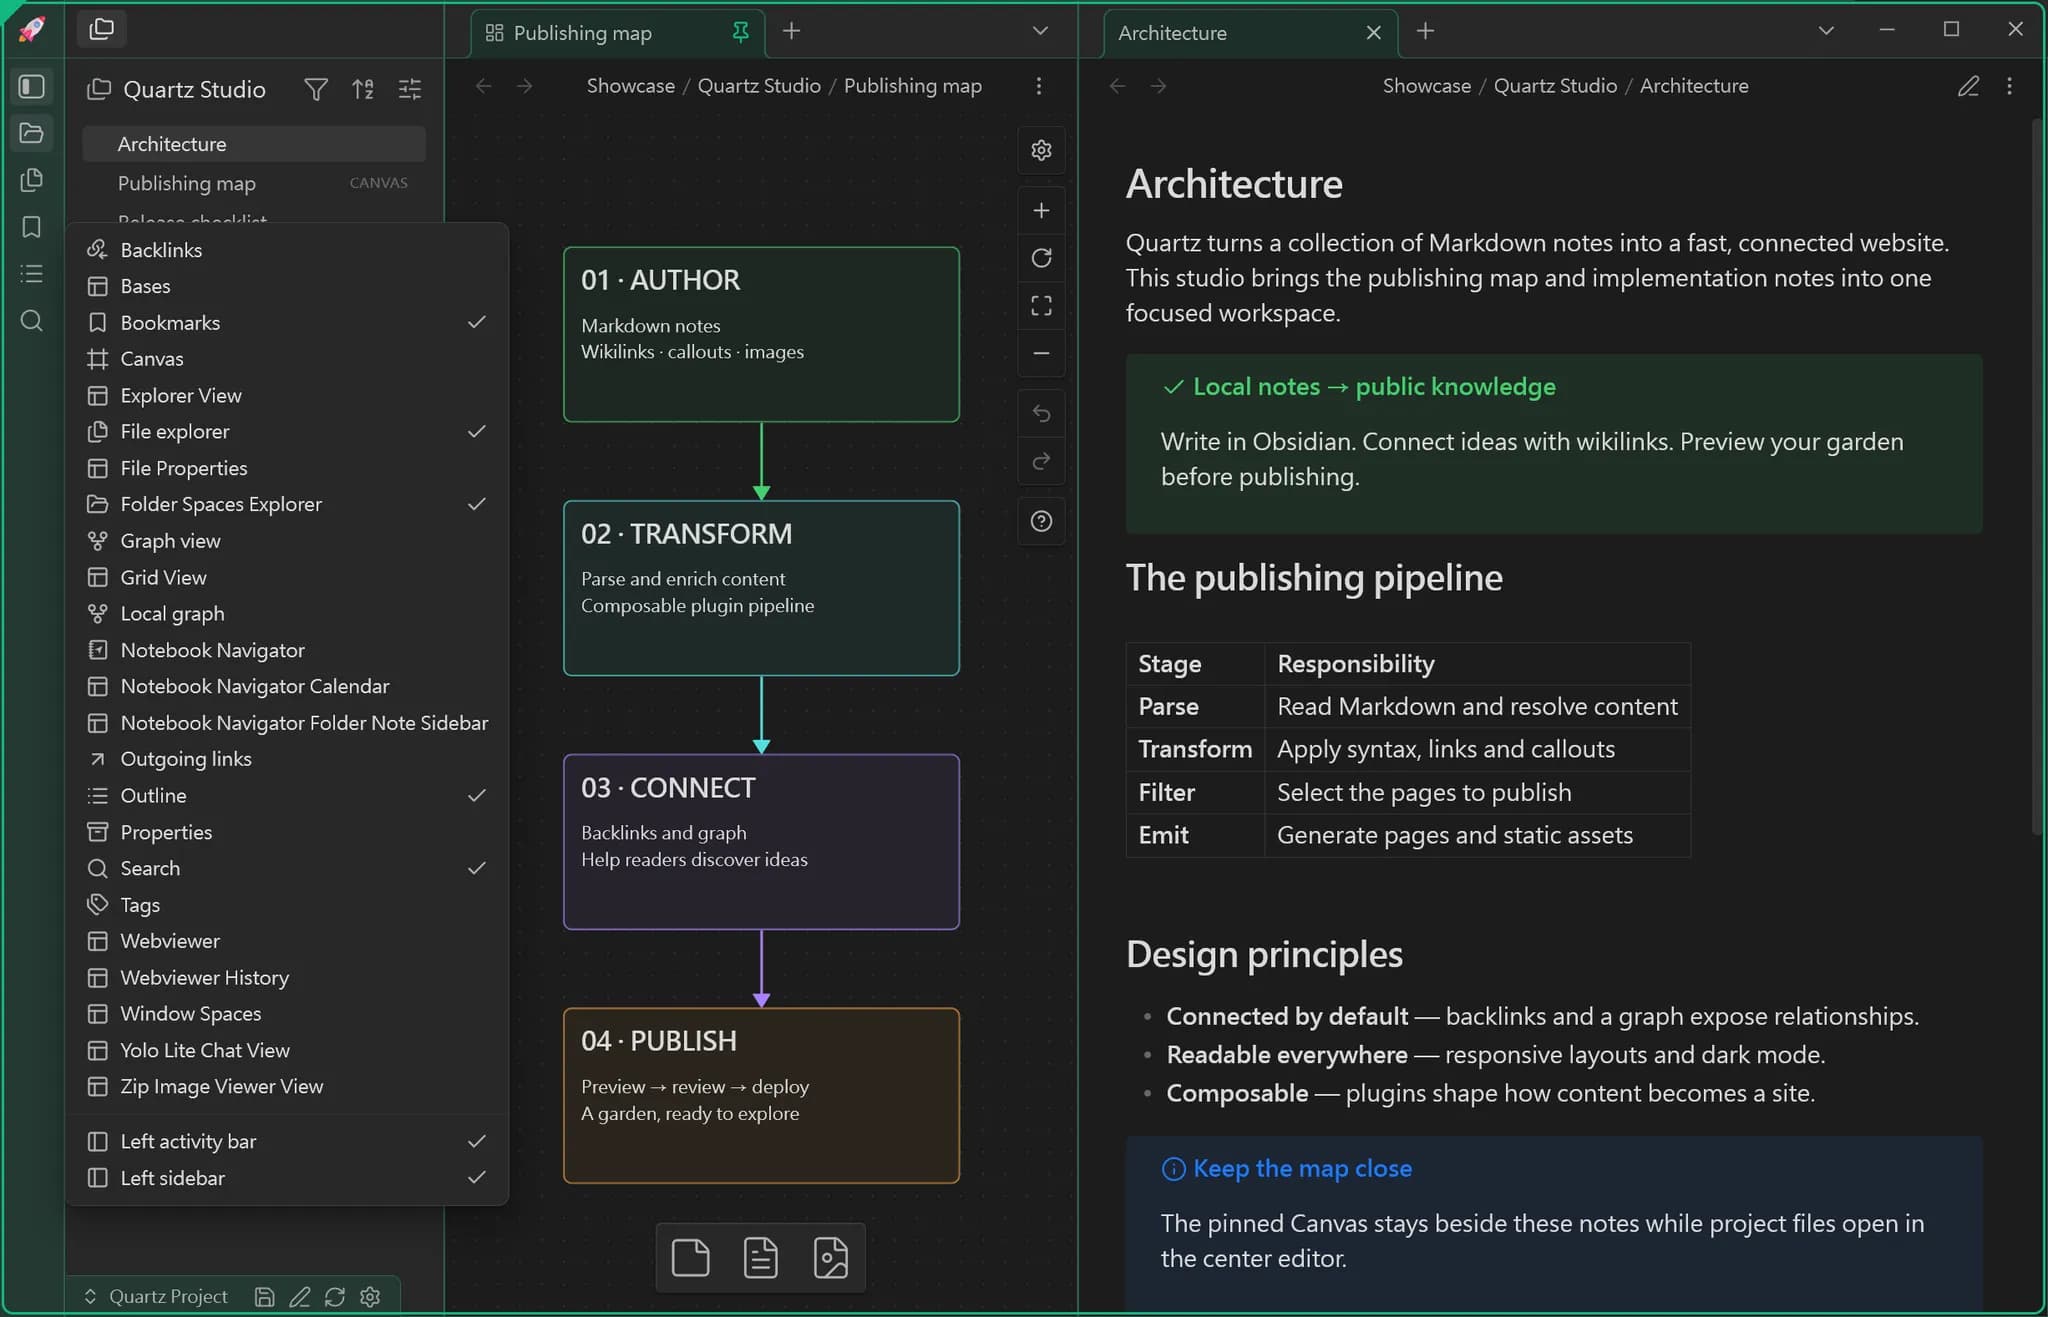Zoom out on the canvas

point(1041,353)
